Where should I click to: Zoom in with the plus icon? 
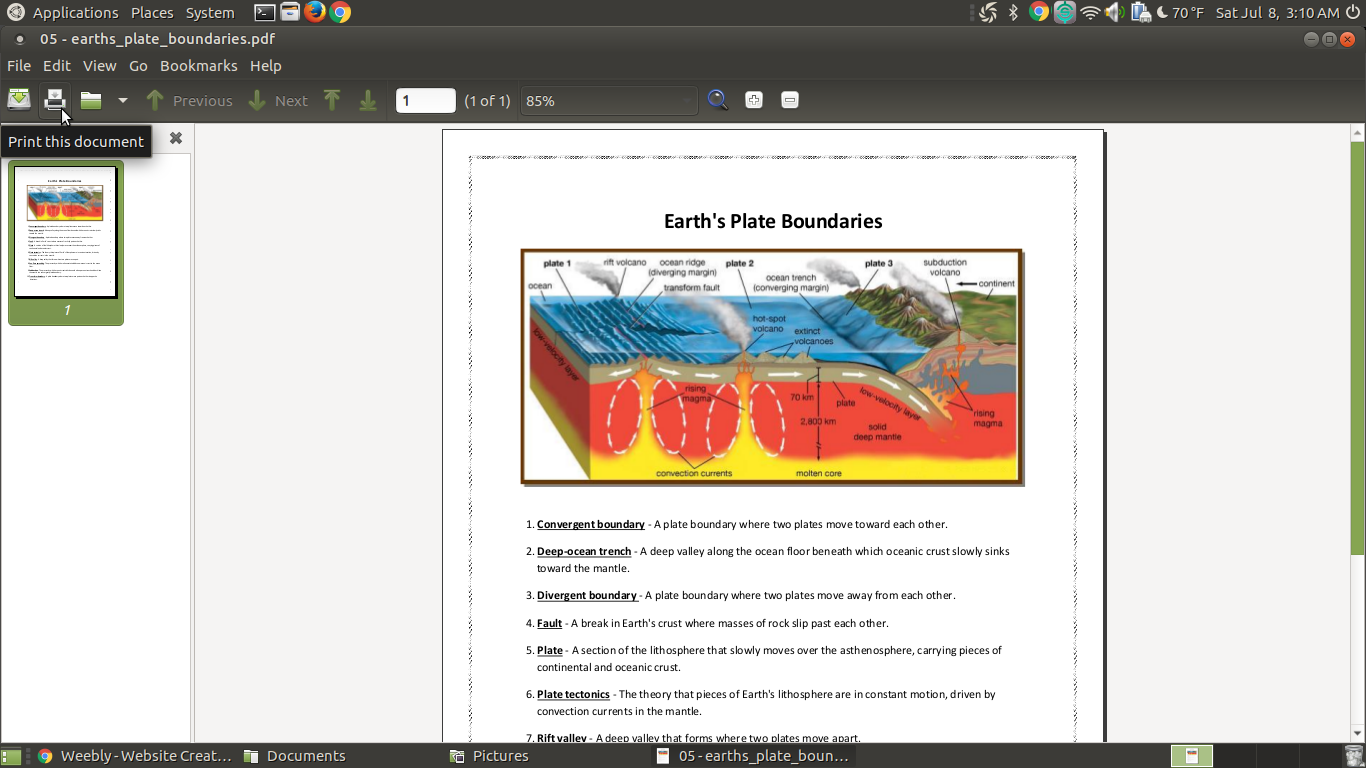pyautogui.click(x=754, y=100)
